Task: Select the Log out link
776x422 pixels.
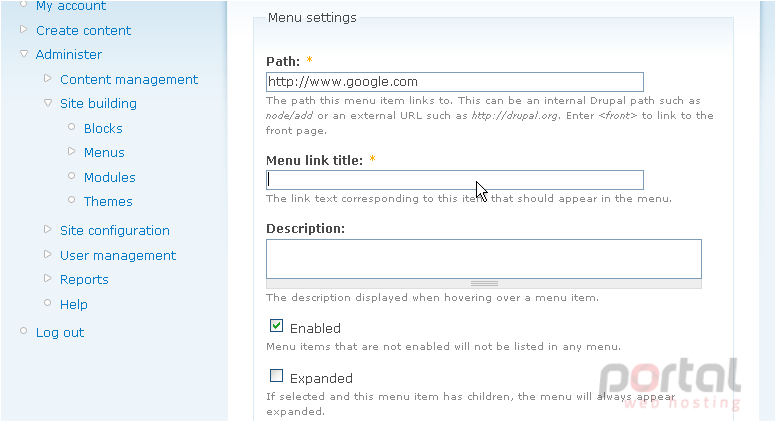Action: [x=60, y=333]
